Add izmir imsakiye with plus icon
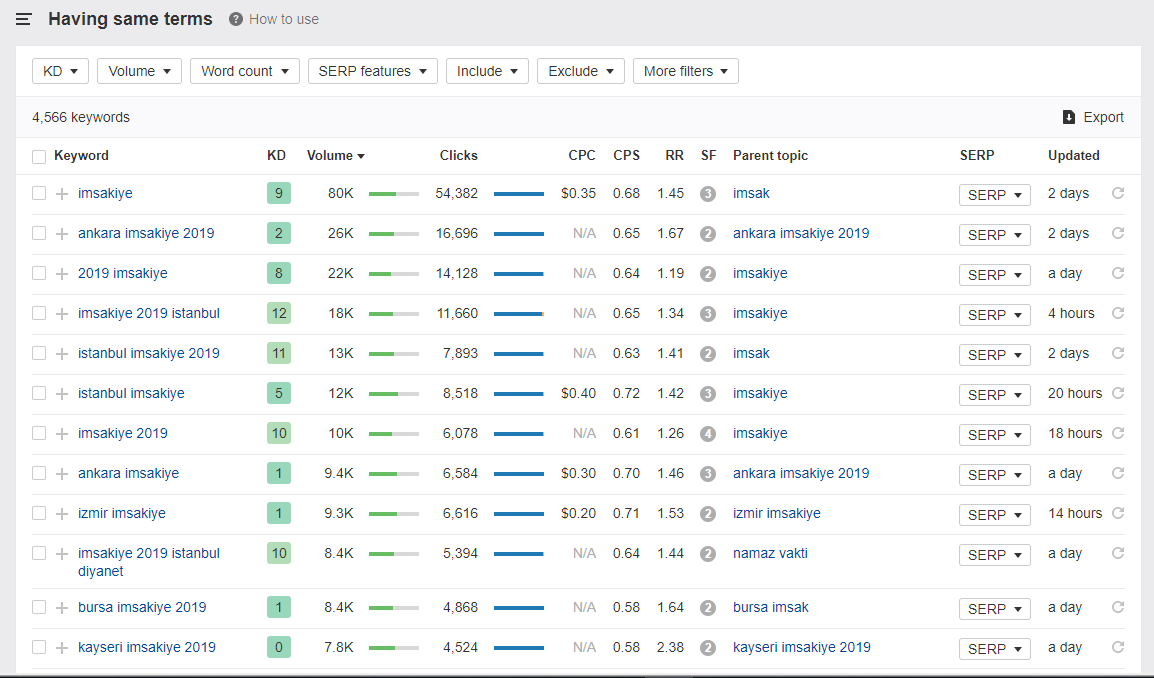 pyautogui.click(x=62, y=514)
